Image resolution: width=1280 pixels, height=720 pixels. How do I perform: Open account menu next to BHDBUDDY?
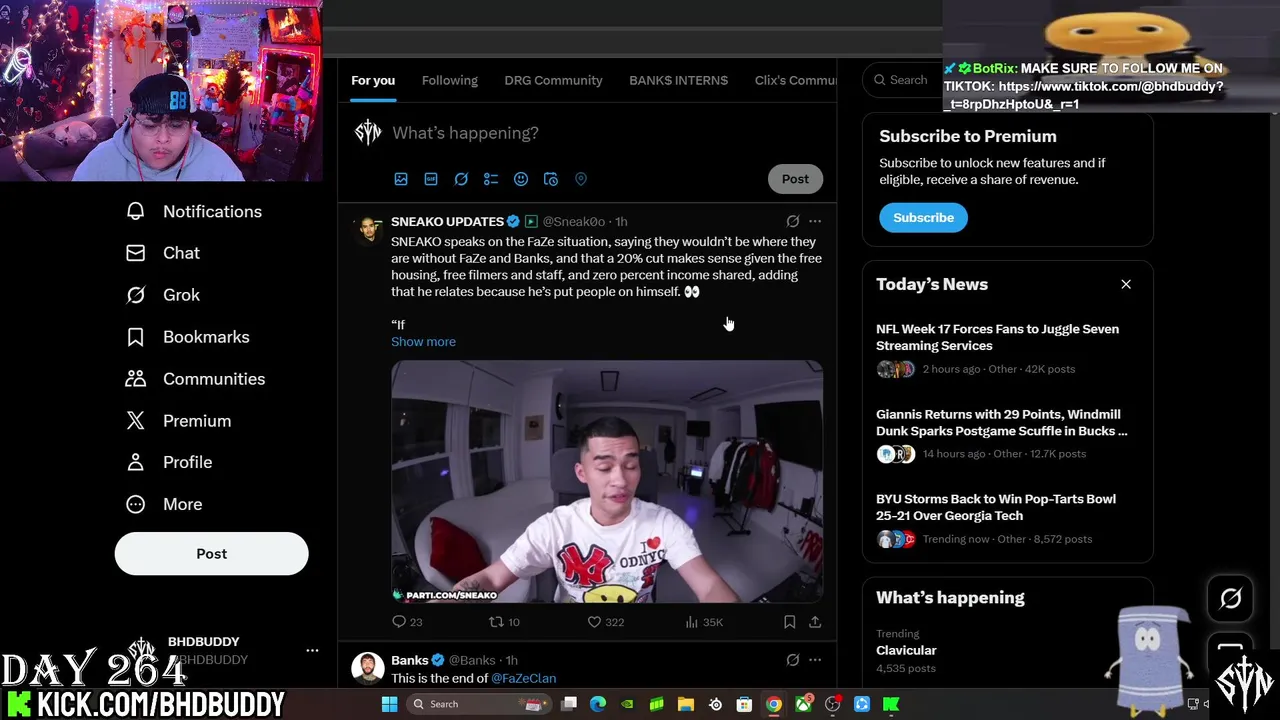click(x=312, y=650)
